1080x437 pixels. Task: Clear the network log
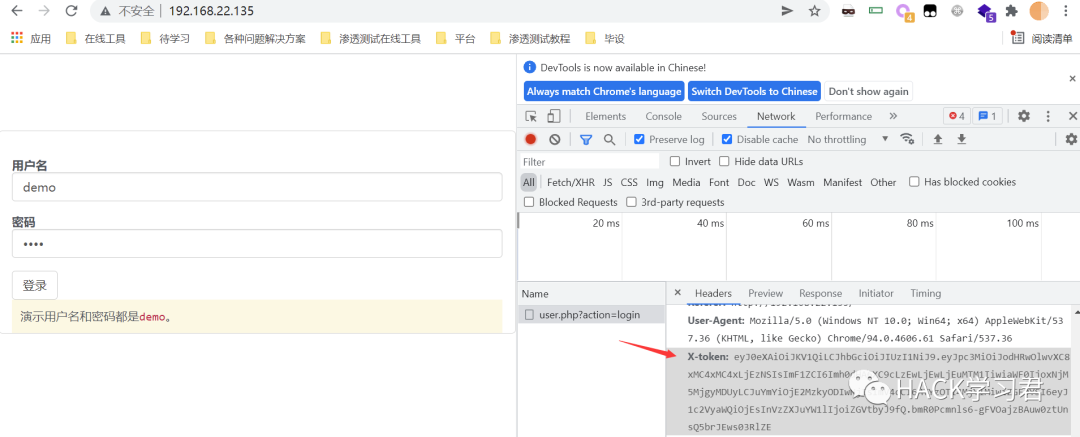click(x=554, y=140)
